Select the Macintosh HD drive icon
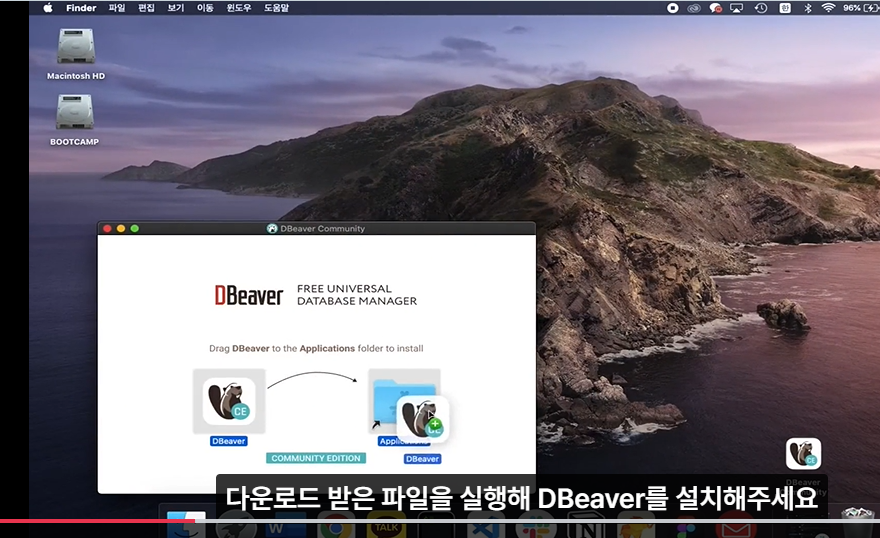Image resolution: width=880 pixels, height=538 pixels. point(76,47)
